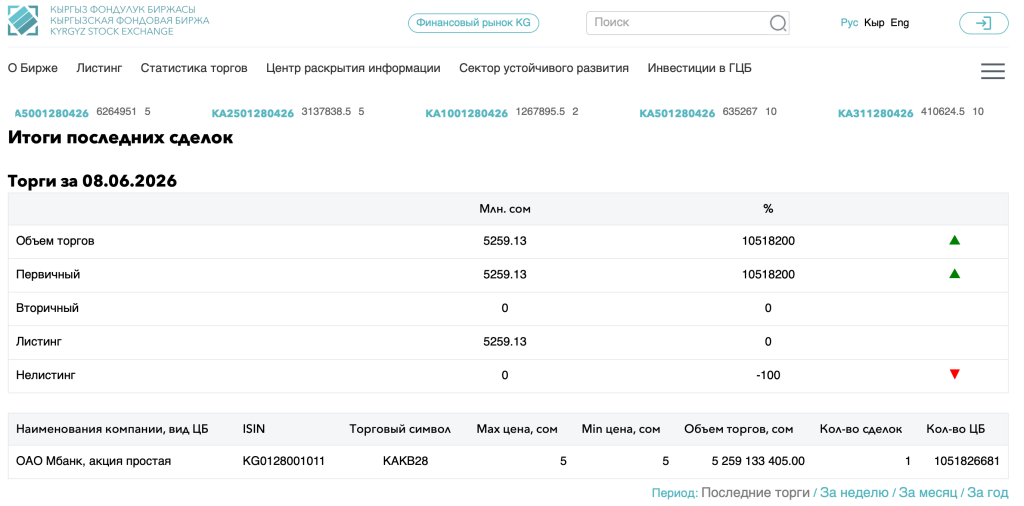Viewport: 1024px width, 506px height.
Task: Click the Кол-во сделок header
Action: [861, 430]
